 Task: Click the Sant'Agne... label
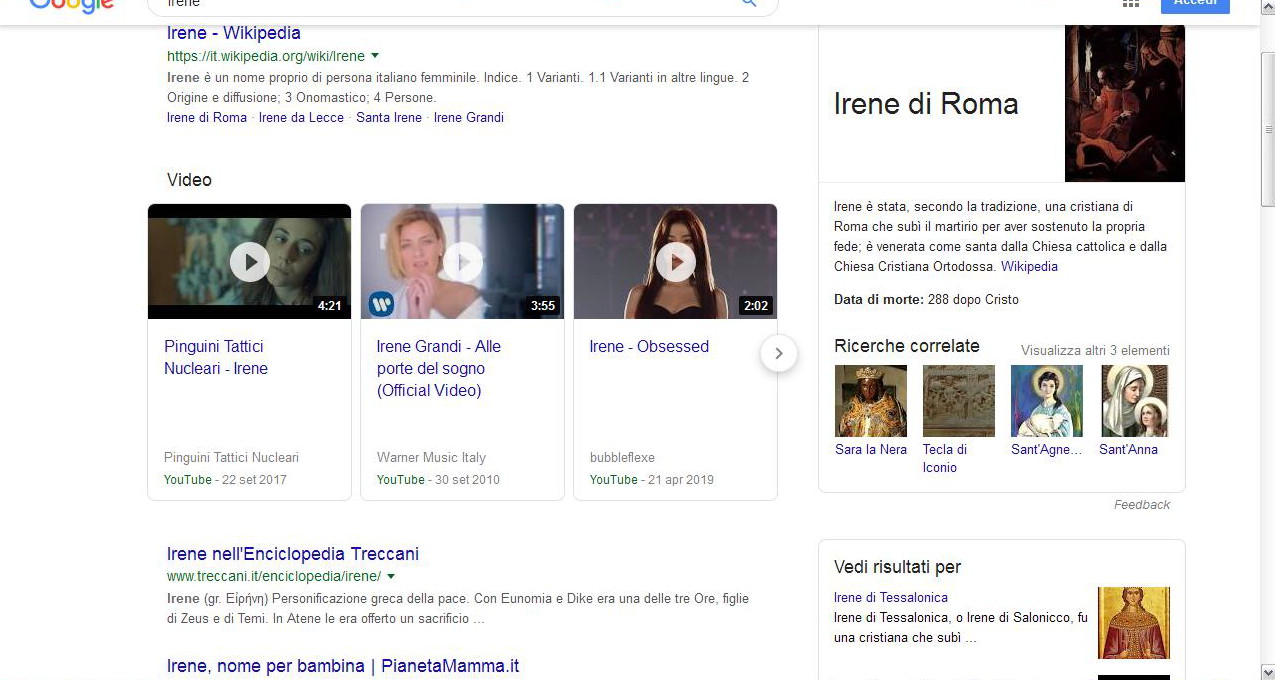click(x=1047, y=450)
